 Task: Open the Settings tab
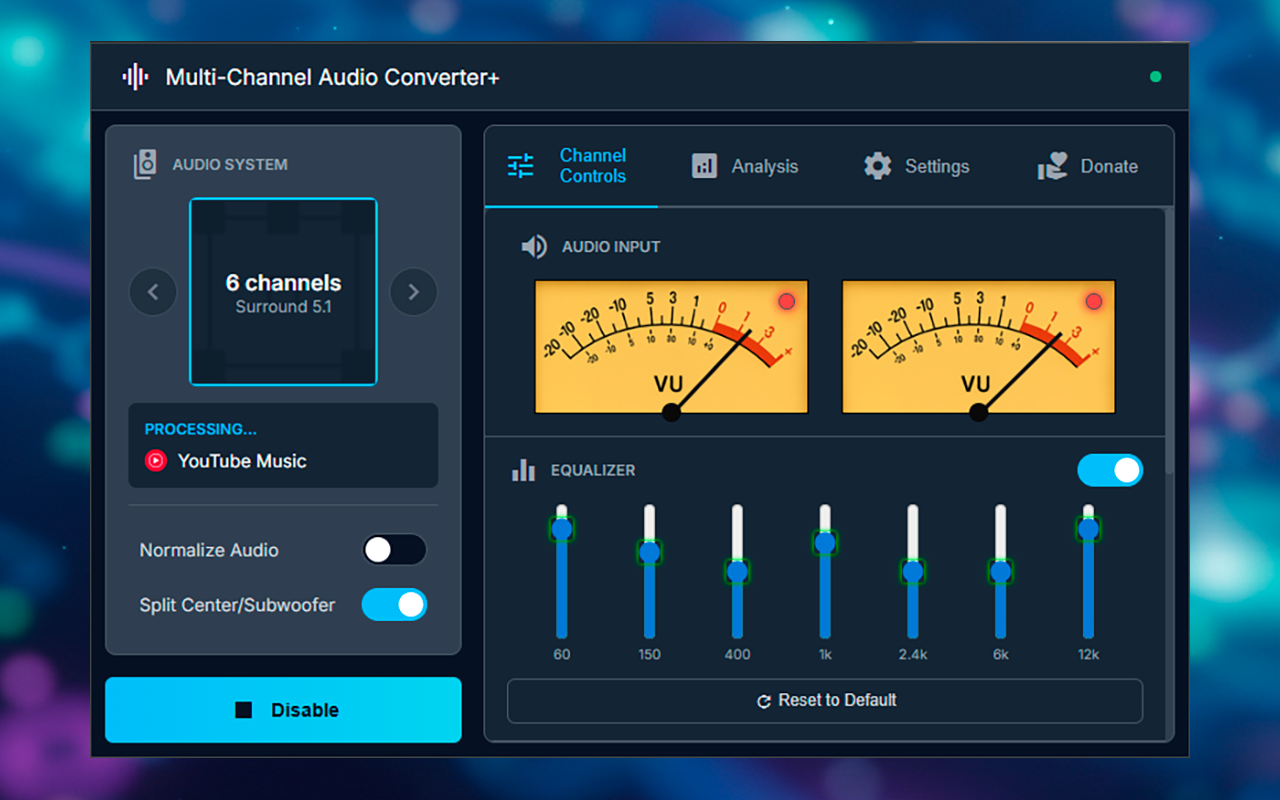916,166
